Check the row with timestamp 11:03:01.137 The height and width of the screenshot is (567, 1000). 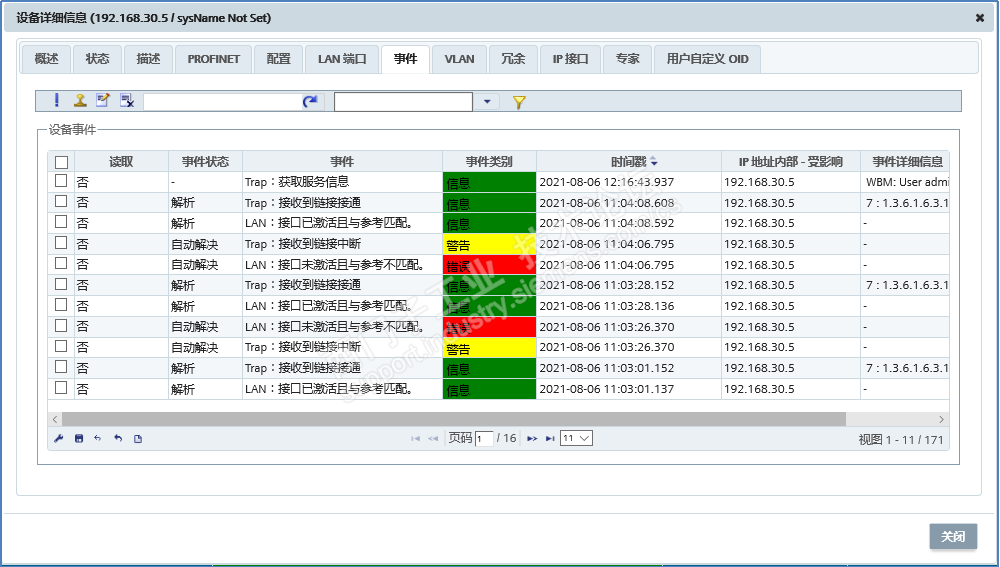point(61,388)
